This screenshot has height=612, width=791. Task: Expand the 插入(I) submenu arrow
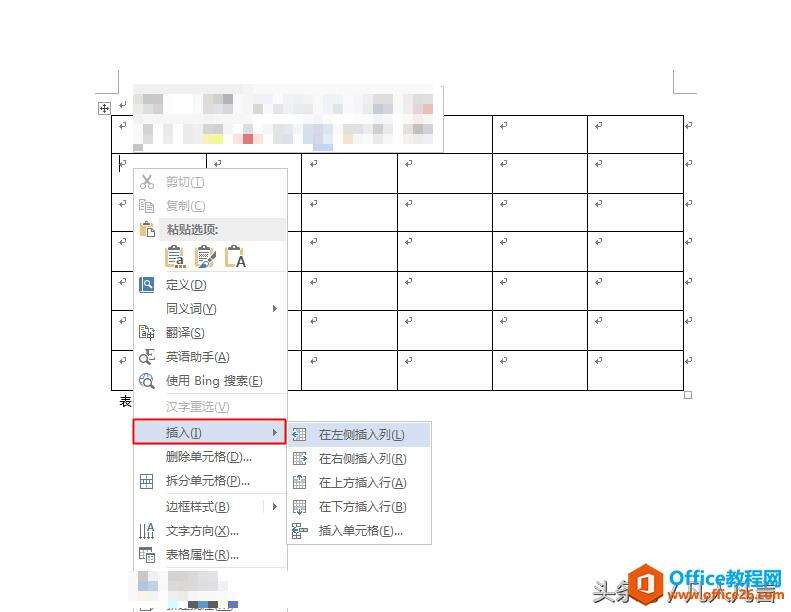click(274, 432)
